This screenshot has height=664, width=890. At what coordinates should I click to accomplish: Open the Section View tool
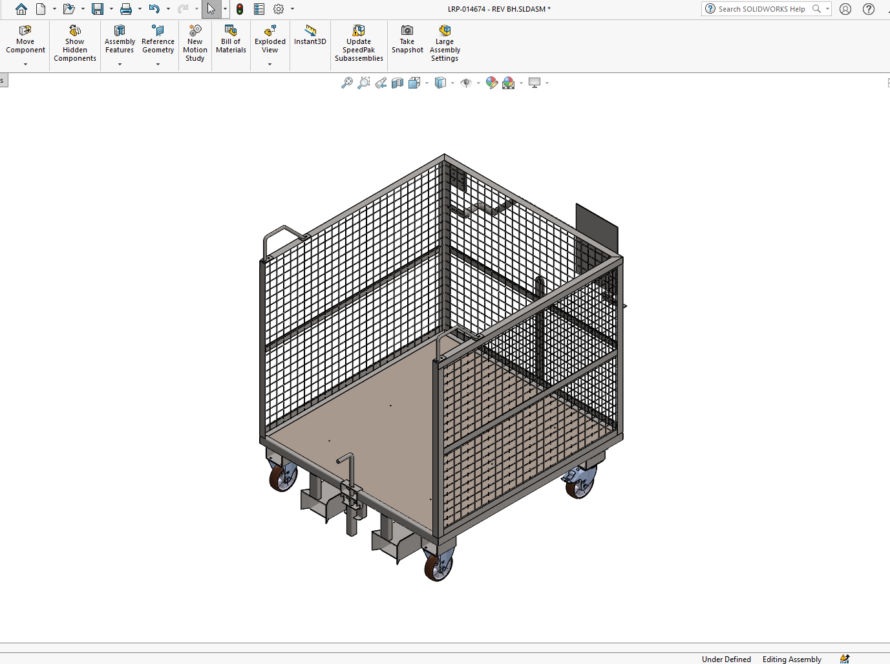tap(397, 83)
